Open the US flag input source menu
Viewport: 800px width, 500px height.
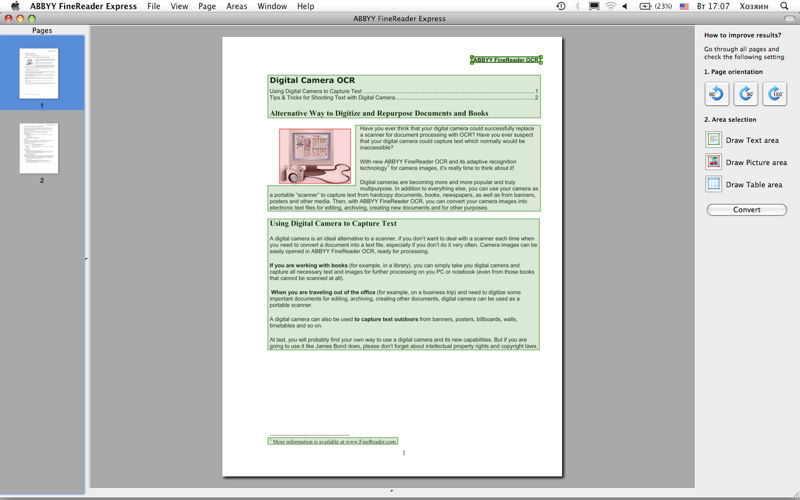684,6
